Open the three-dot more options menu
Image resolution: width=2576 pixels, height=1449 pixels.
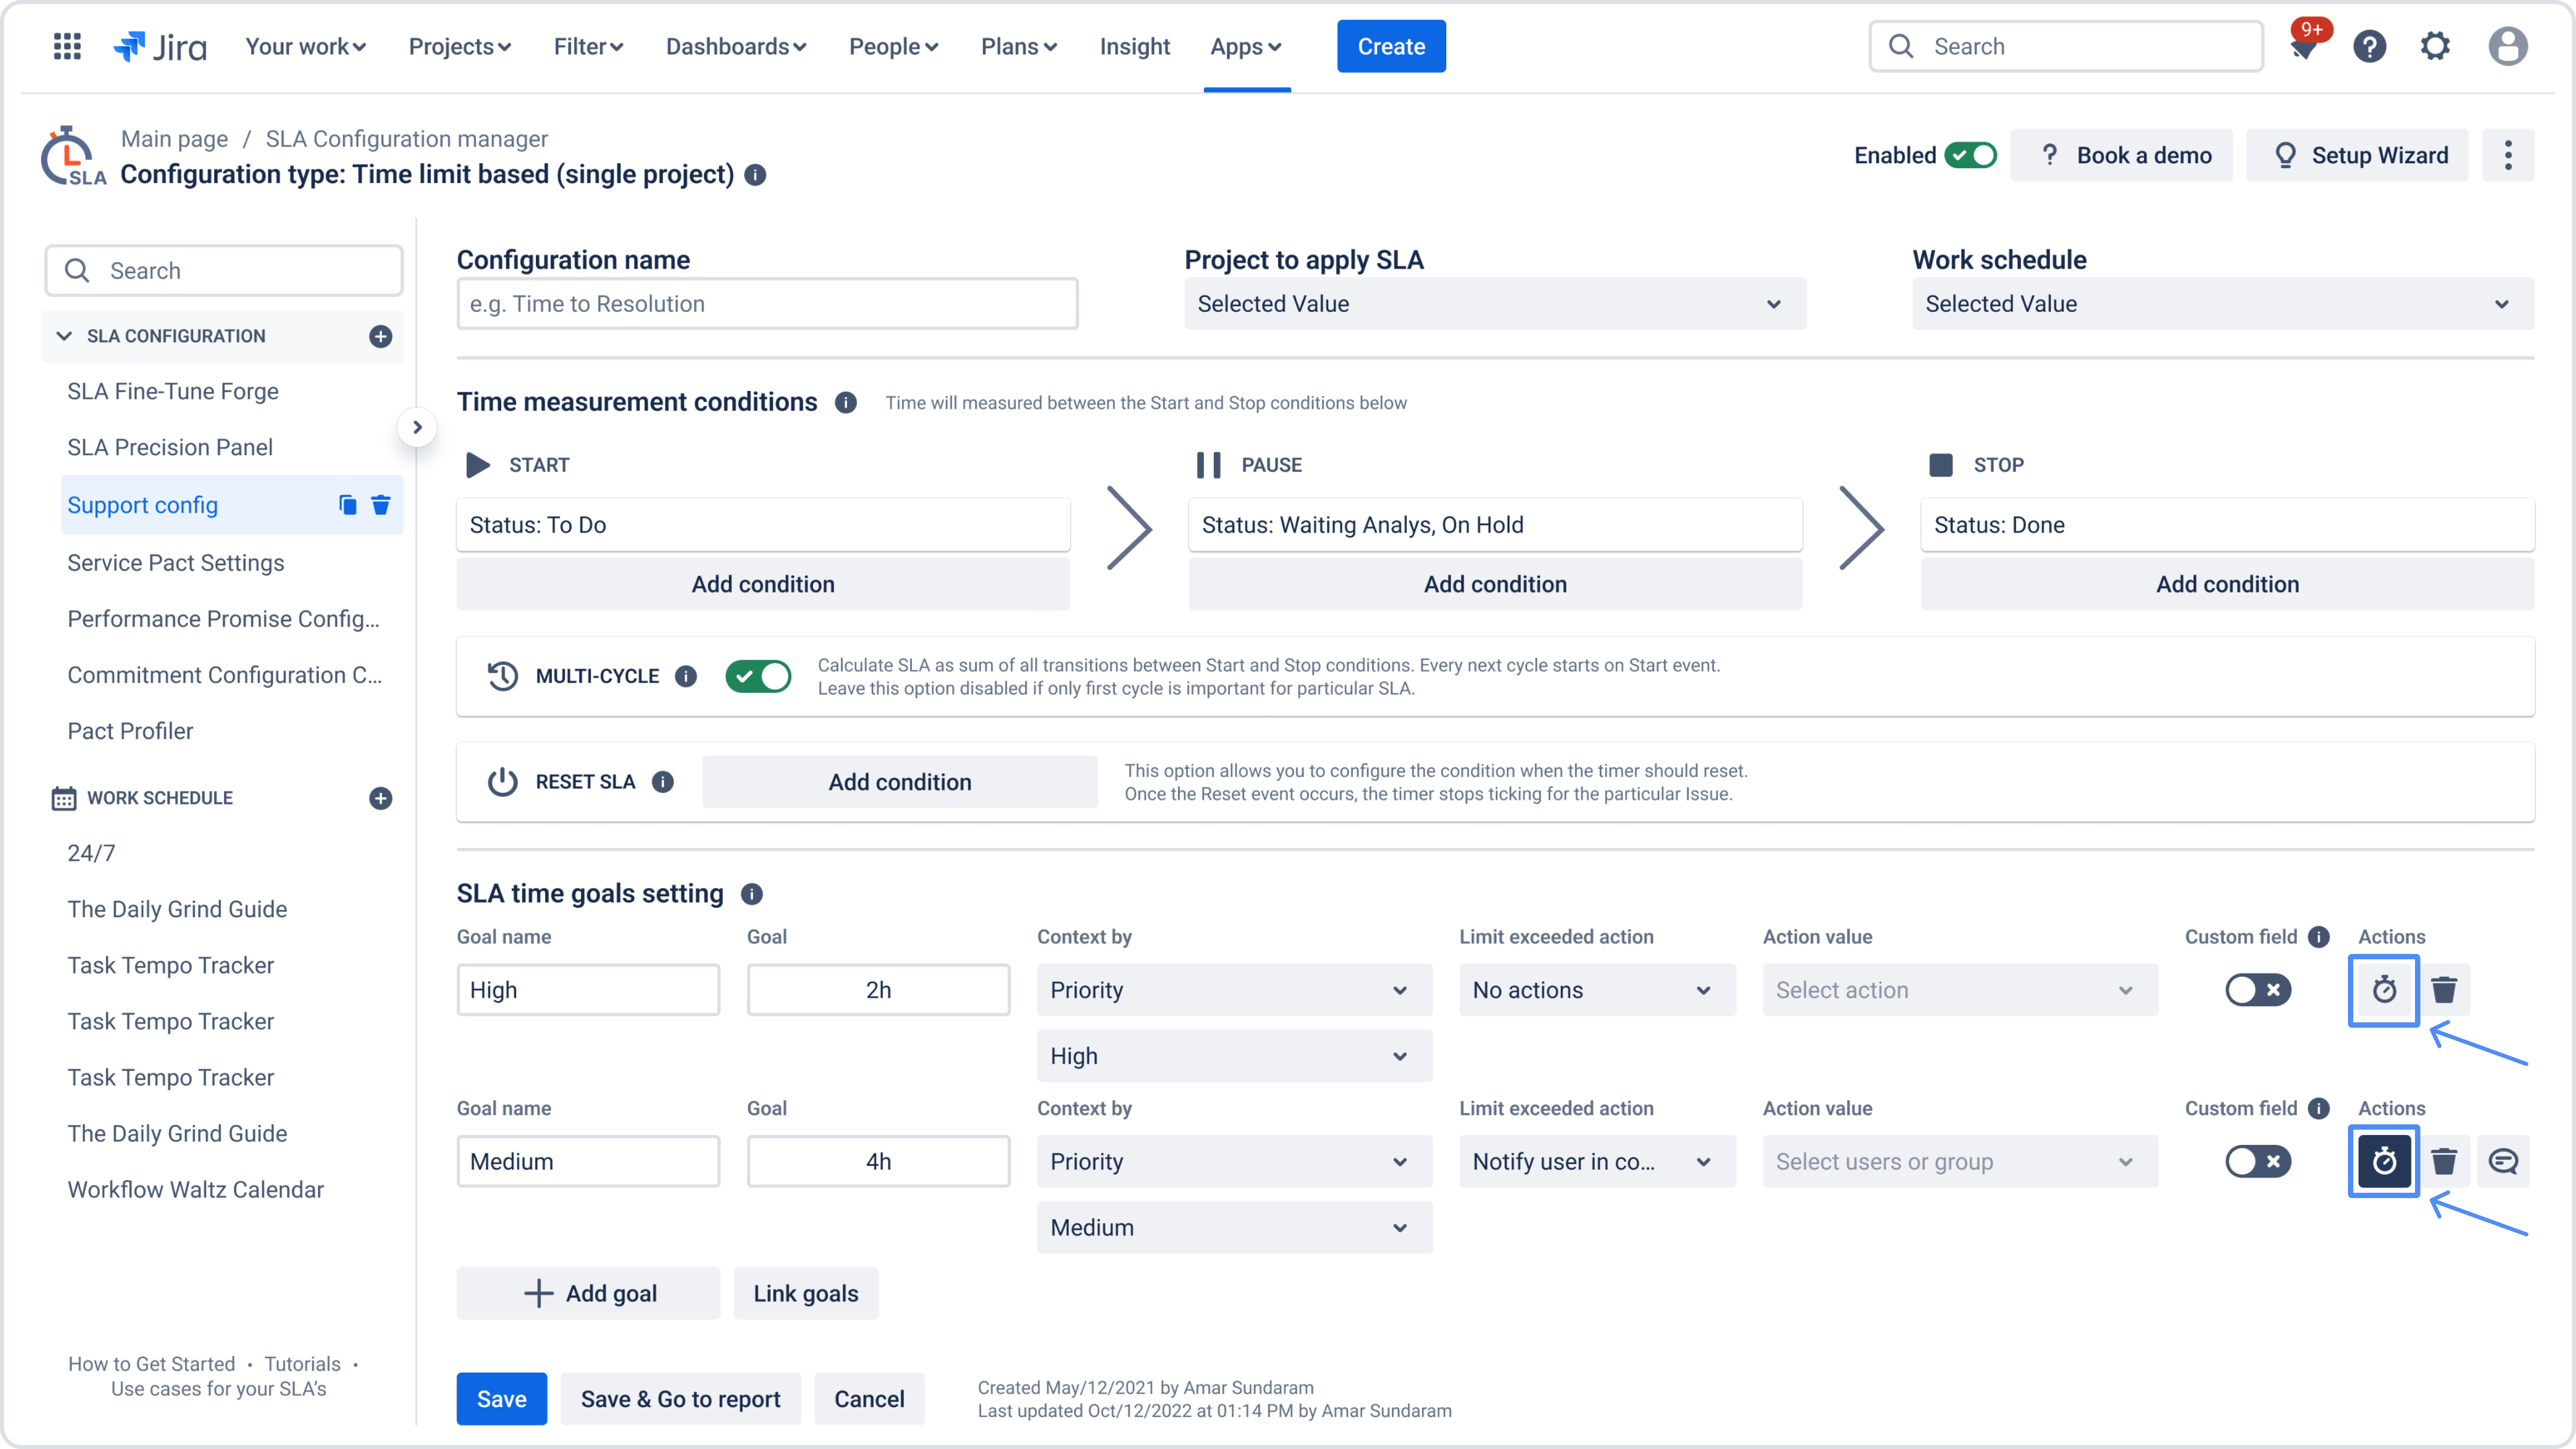(2507, 155)
